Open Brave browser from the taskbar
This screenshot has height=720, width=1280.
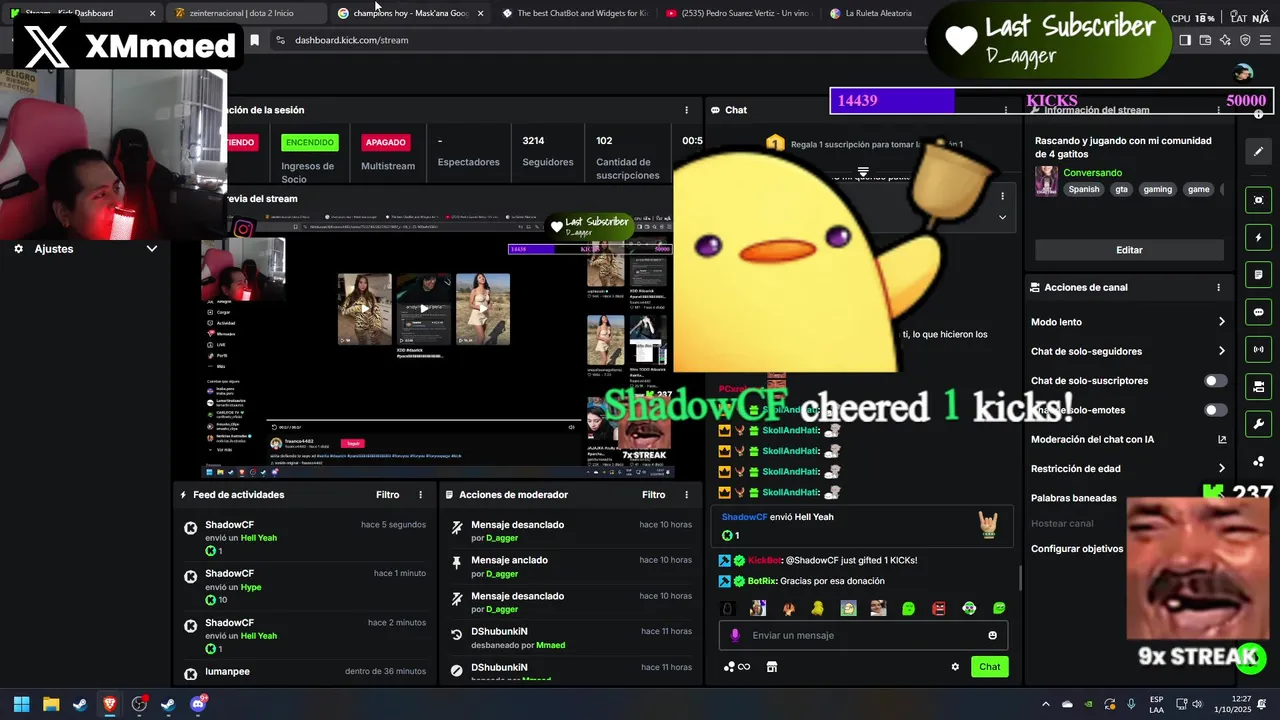point(109,704)
